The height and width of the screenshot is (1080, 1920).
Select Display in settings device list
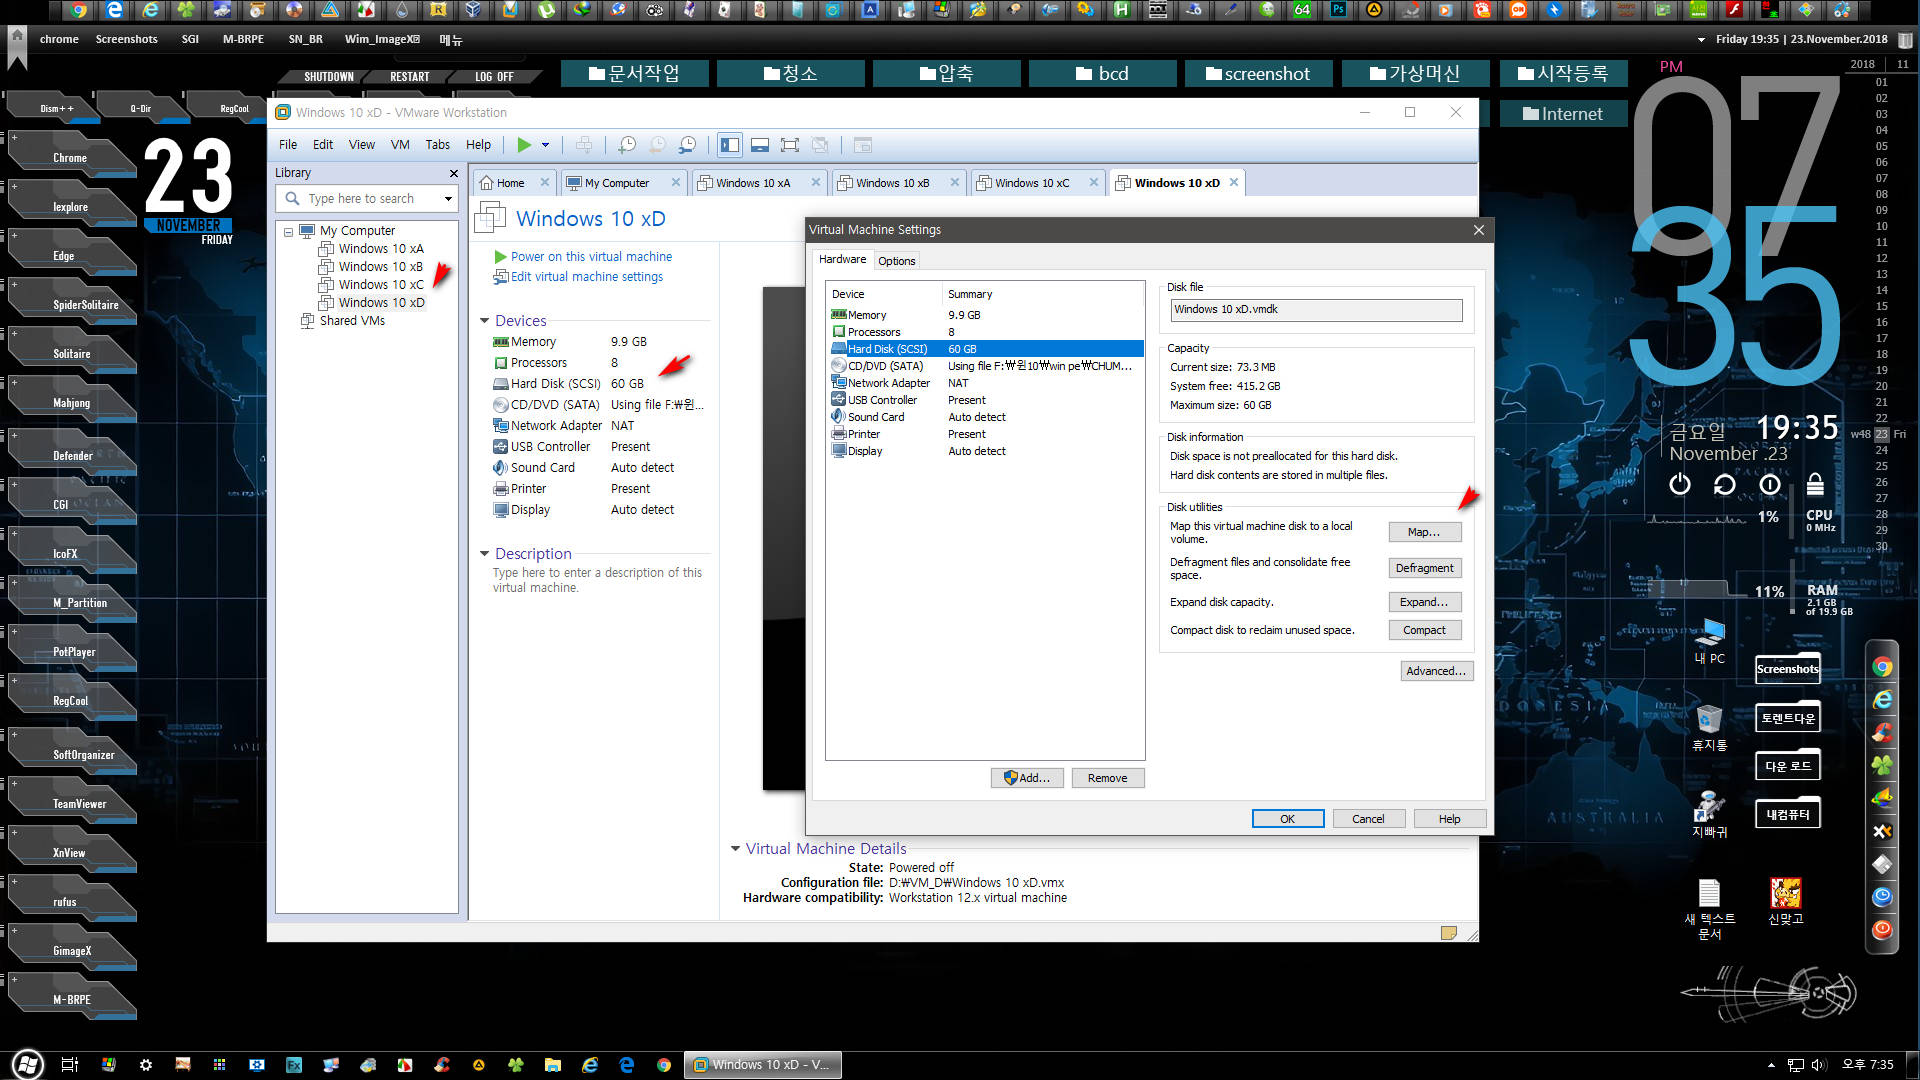click(985, 451)
